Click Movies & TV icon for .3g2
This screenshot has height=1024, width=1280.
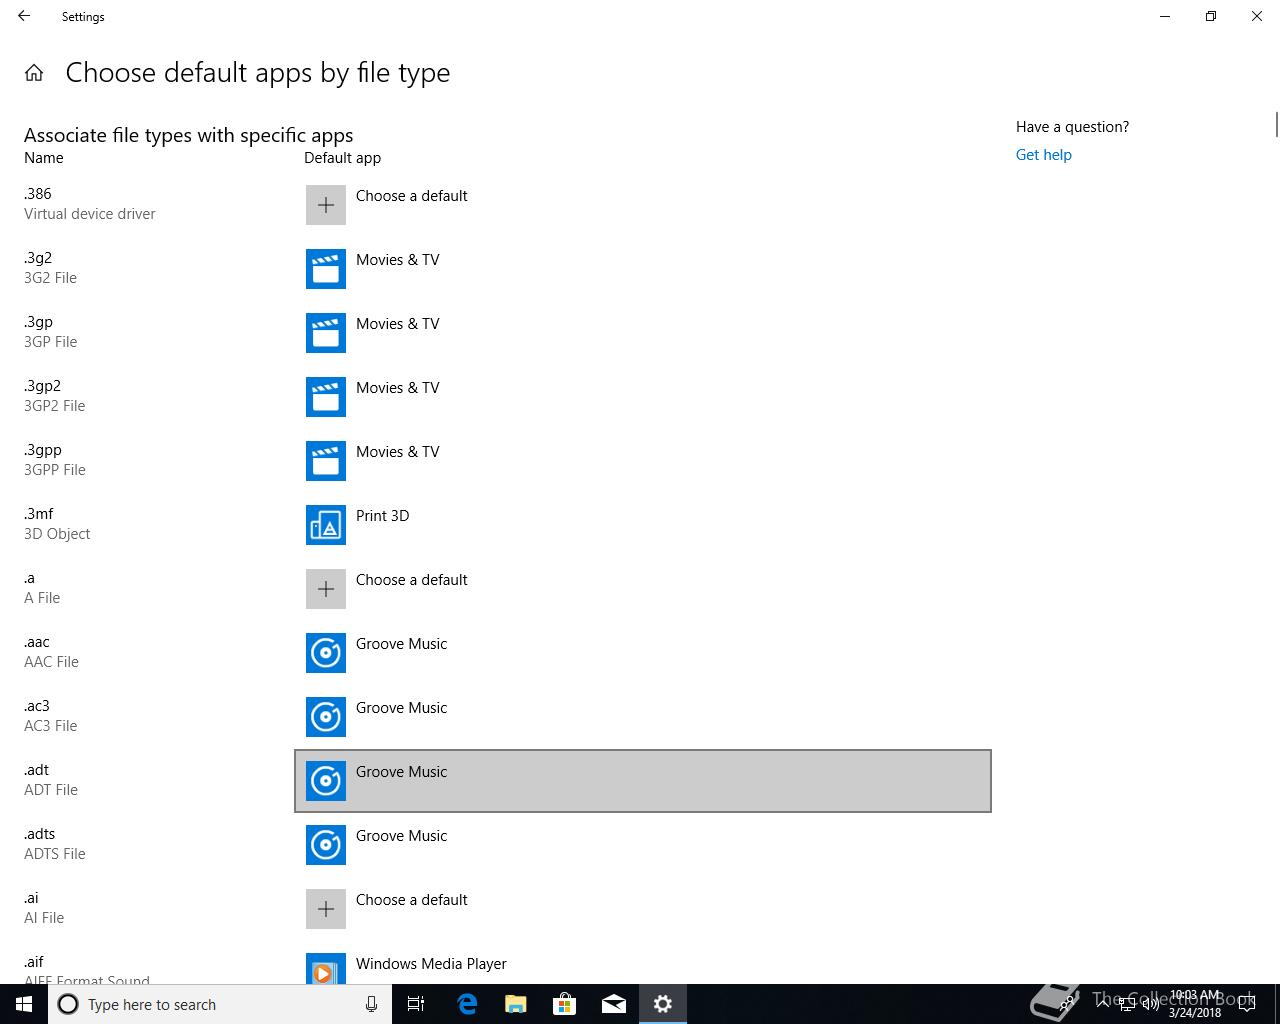[x=326, y=269]
